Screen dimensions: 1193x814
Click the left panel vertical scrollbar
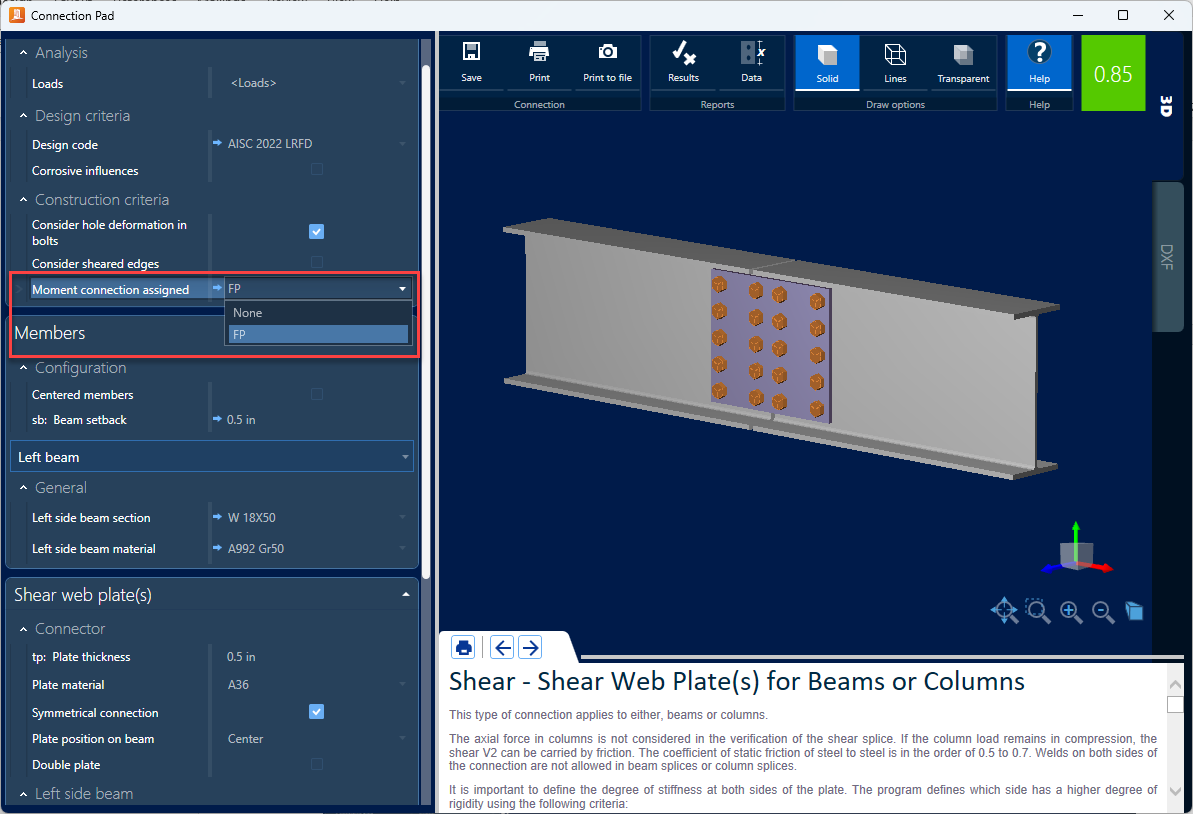pyautogui.click(x=426, y=320)
